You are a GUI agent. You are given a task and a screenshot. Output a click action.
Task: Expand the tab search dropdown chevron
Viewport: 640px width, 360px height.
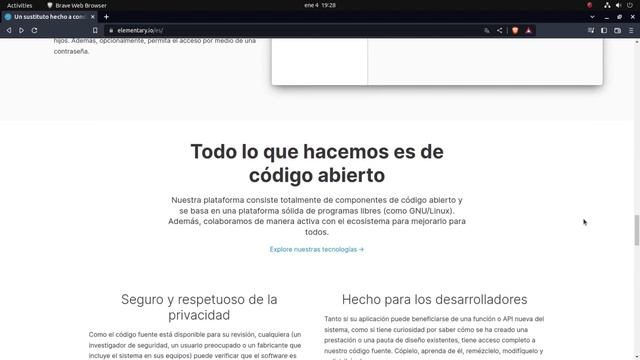click(592, 17)
